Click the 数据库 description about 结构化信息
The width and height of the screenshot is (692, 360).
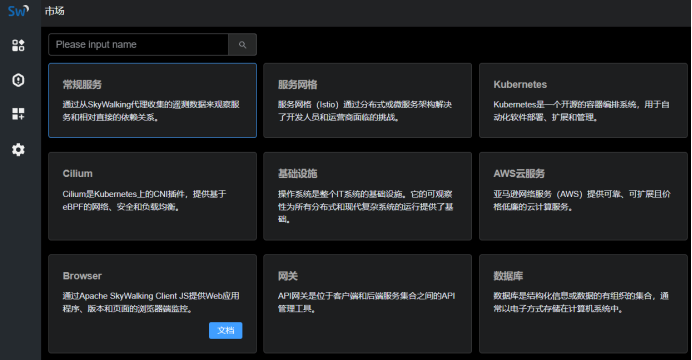coord(581,302)
